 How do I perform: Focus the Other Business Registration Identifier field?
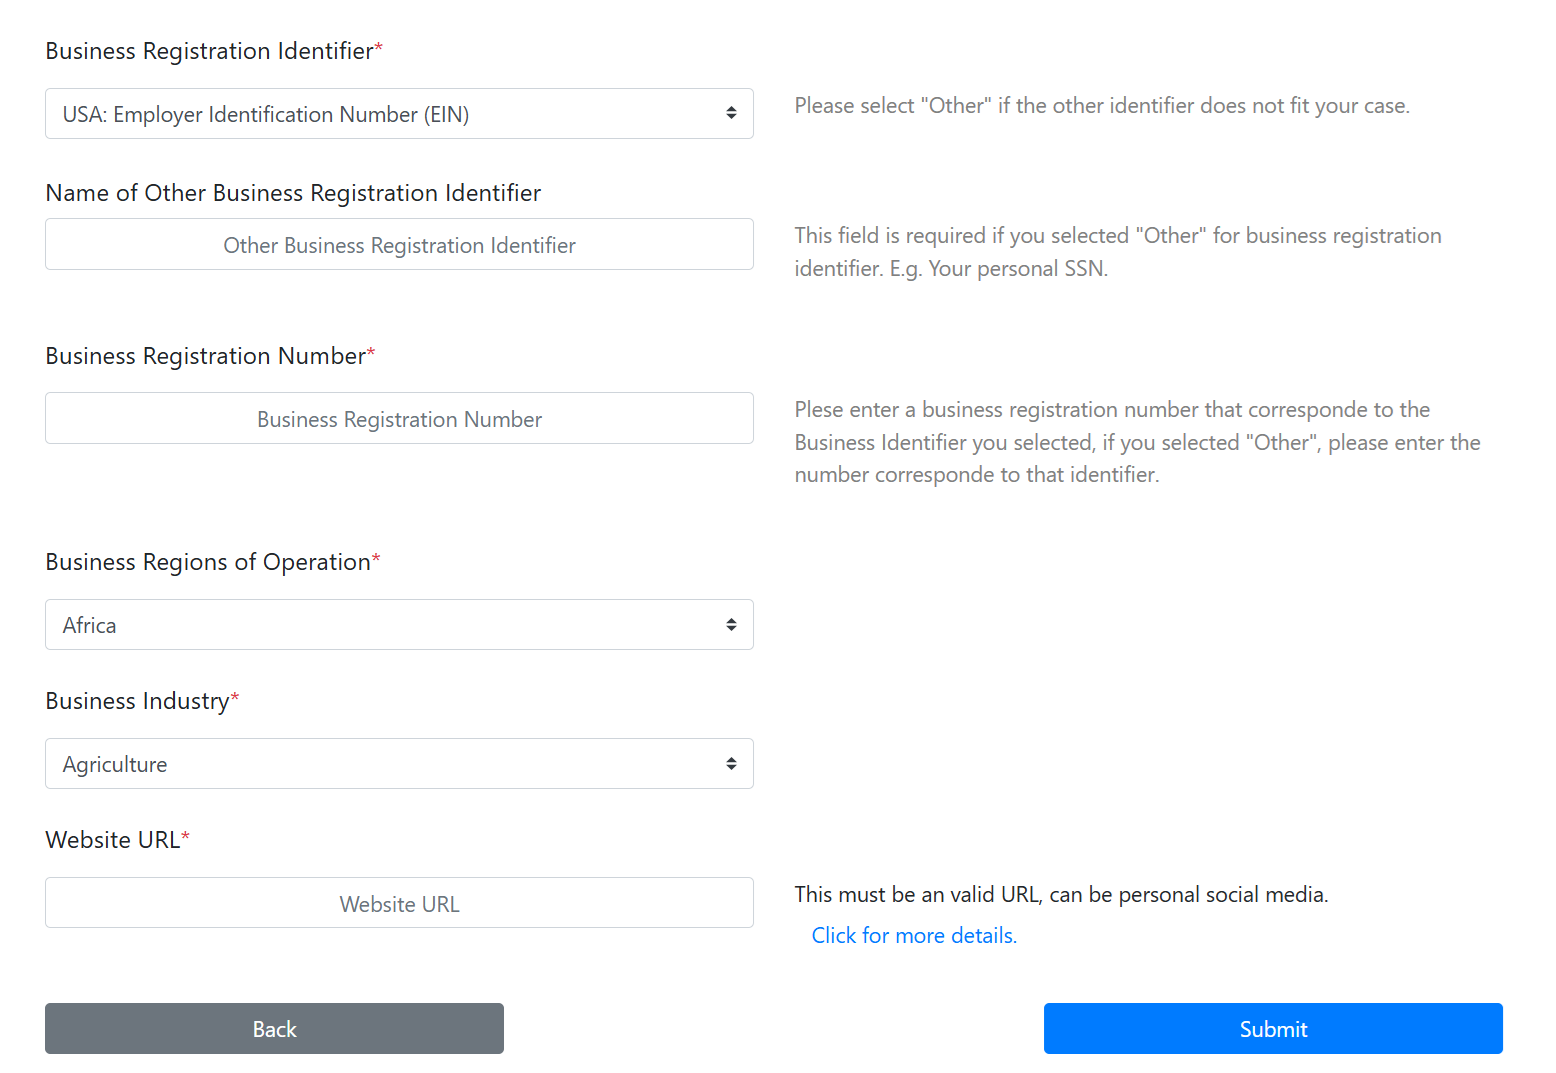point(399,244)
